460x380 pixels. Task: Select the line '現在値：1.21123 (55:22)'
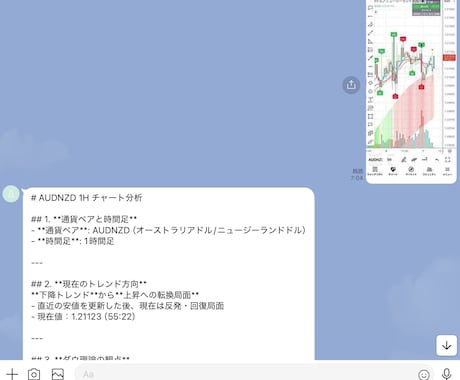point(83,316)
